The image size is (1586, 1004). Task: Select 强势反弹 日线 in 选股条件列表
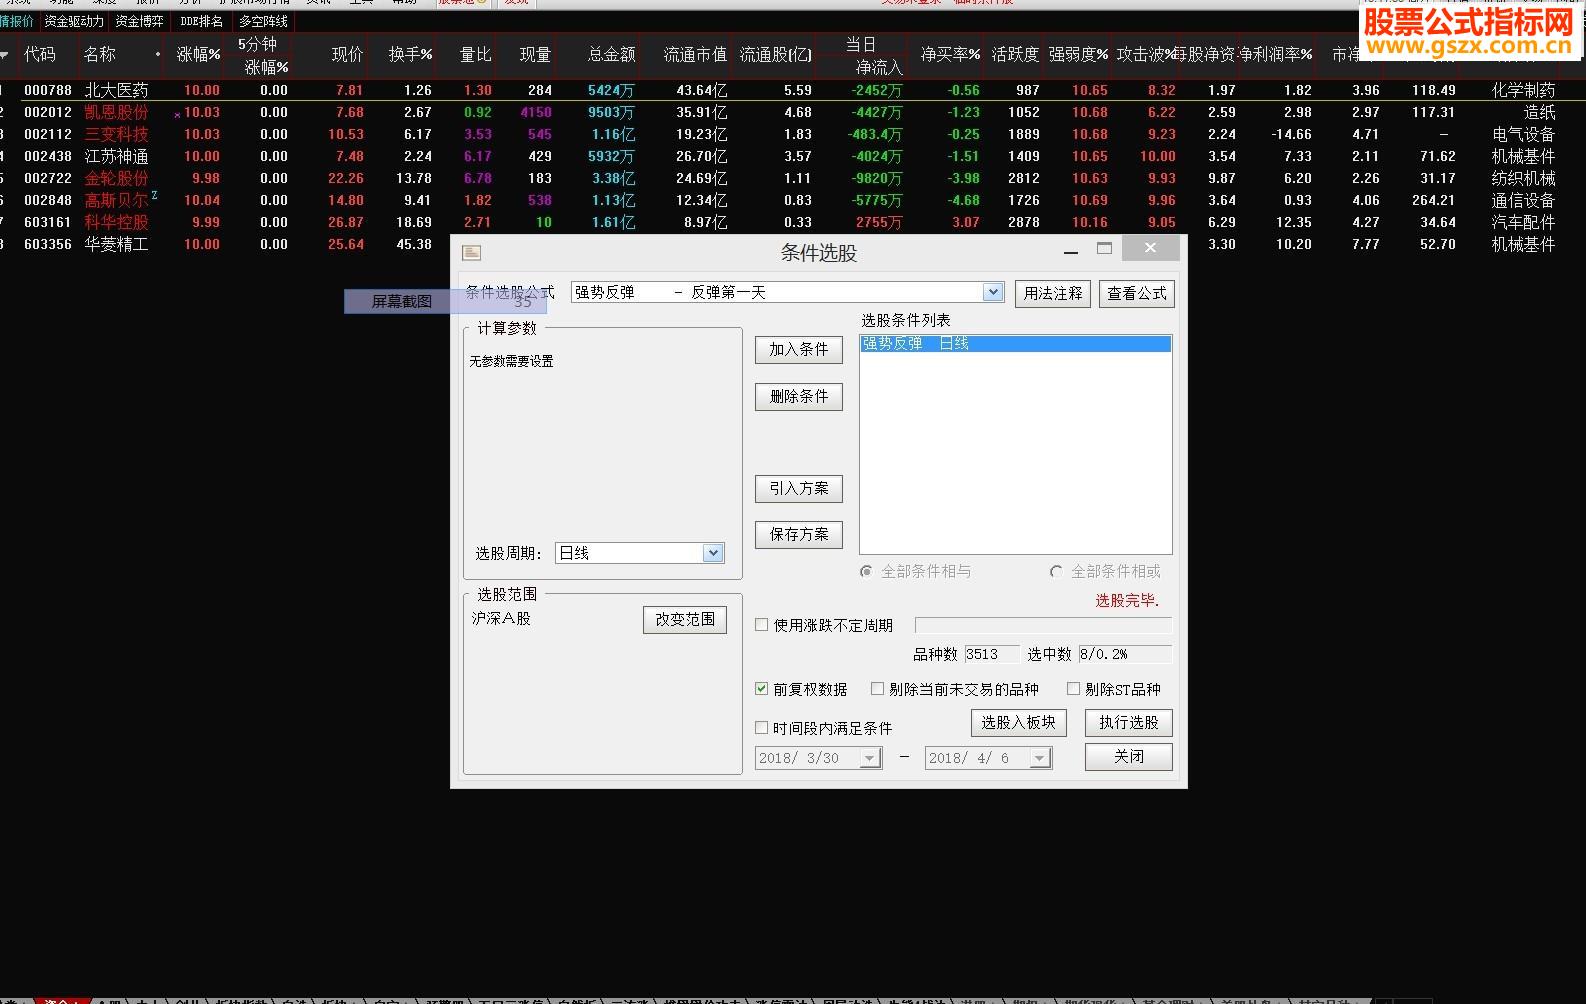pyautogui.click(x=1015, y=343)
